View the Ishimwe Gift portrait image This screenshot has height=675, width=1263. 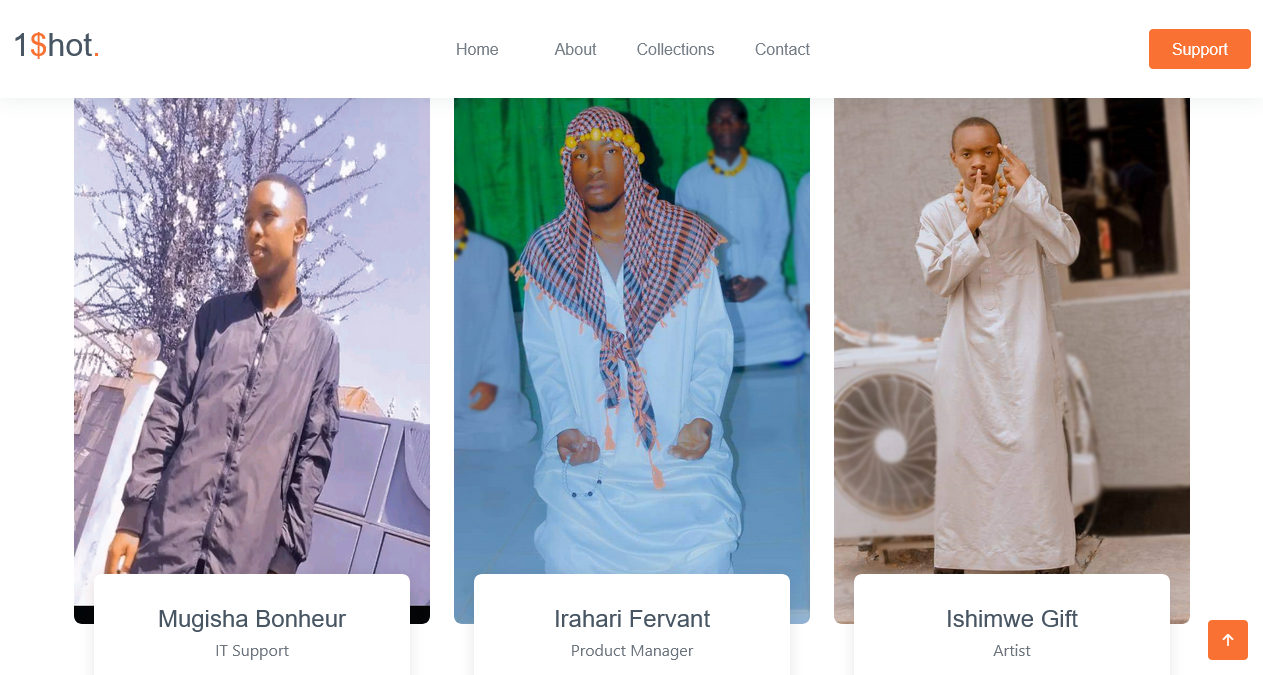tap(1012, 335)
